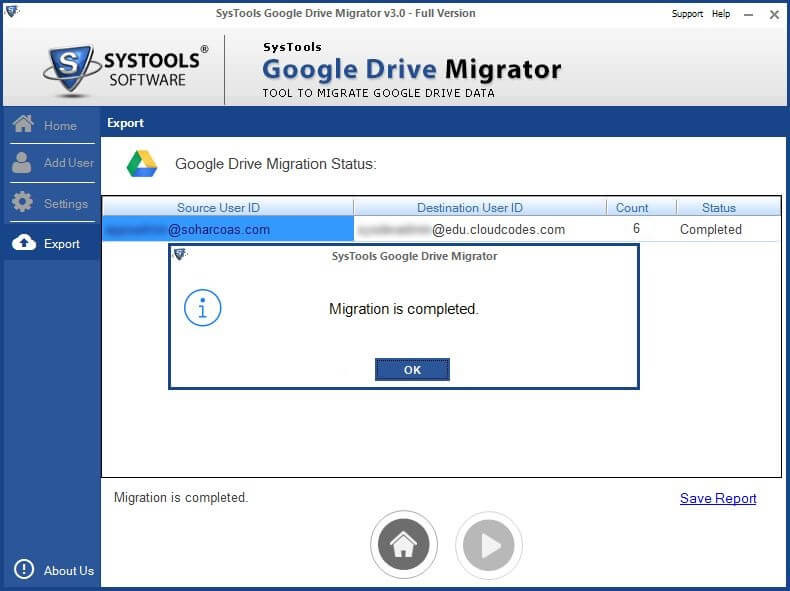Select the @soharcoas.com source user cell
The image size is (790, 591).
tap(228, 229)
